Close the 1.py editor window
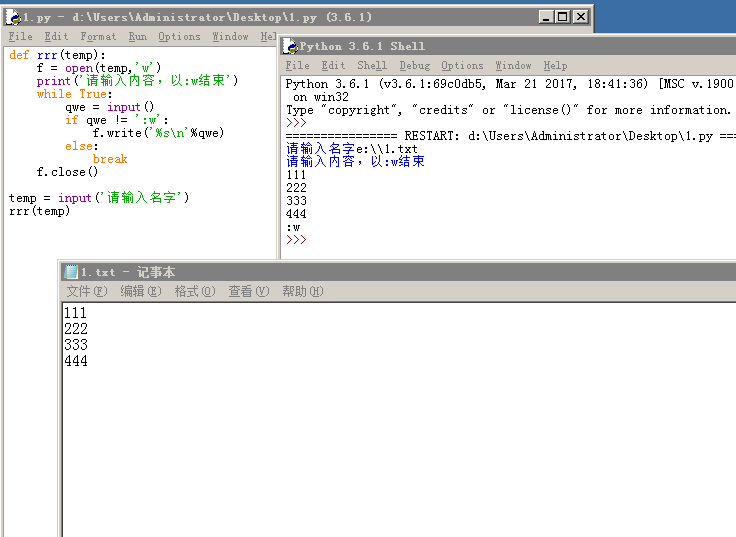The image size is (736, 537). tap(580, 17)
